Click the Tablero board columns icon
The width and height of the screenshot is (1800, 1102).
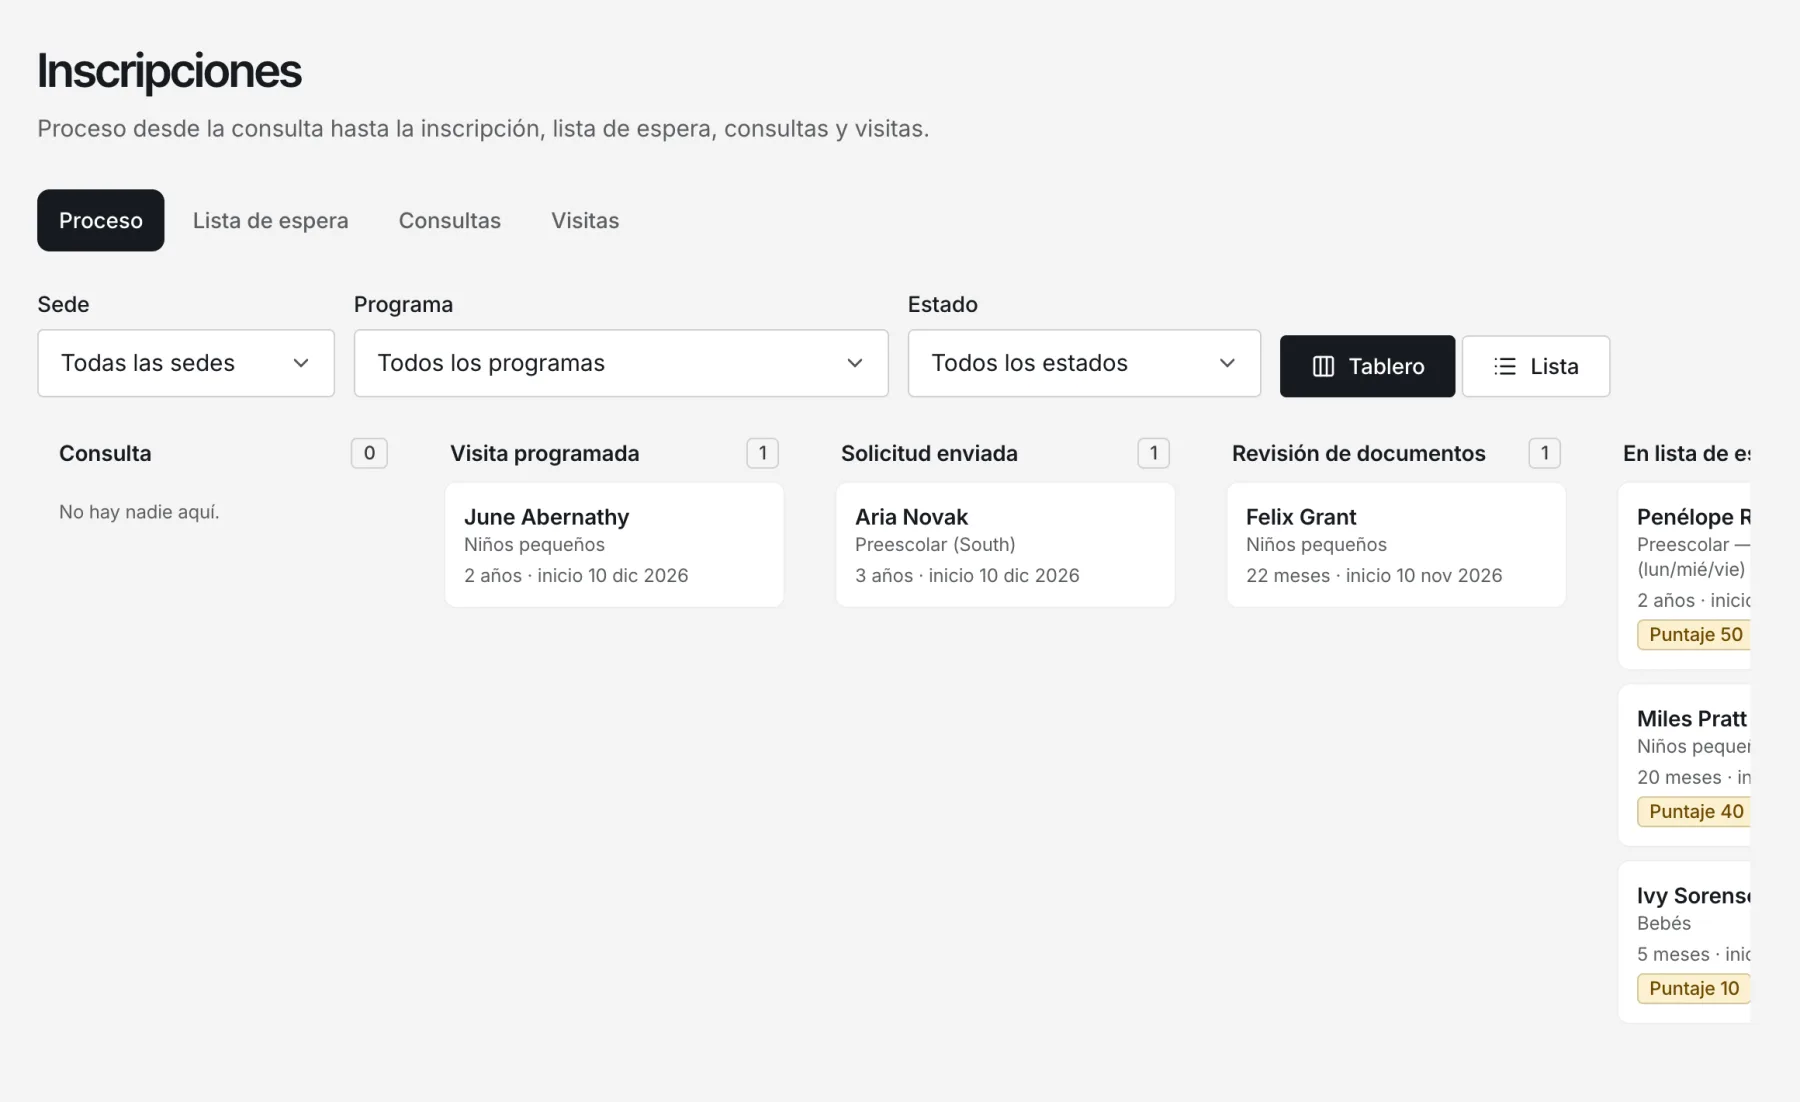1323,366
